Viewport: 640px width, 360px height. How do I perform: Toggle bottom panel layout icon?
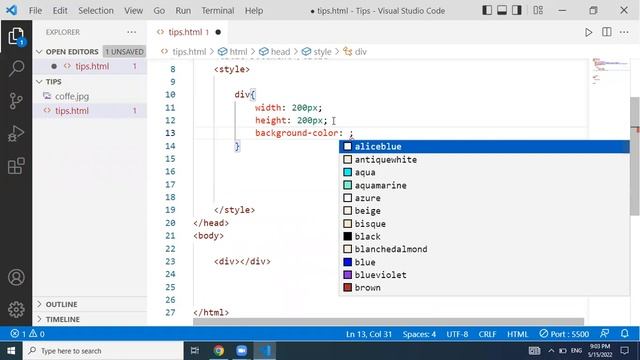click(x=502, y=10)
